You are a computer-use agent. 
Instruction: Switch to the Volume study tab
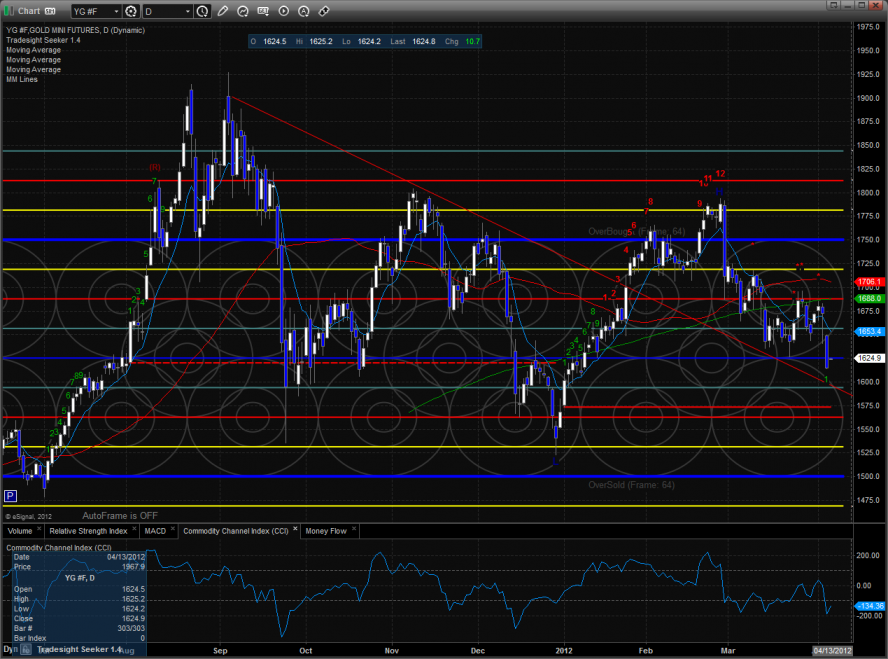(x=21, y=531)
